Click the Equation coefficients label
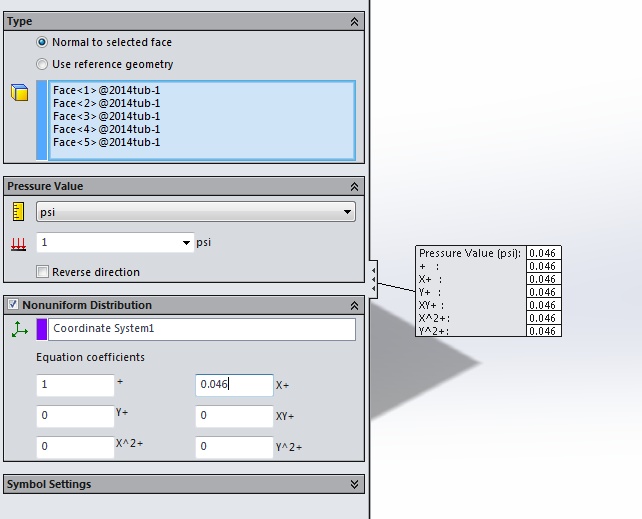This screenshot has height=519, width=642. (x=90, y=357)
